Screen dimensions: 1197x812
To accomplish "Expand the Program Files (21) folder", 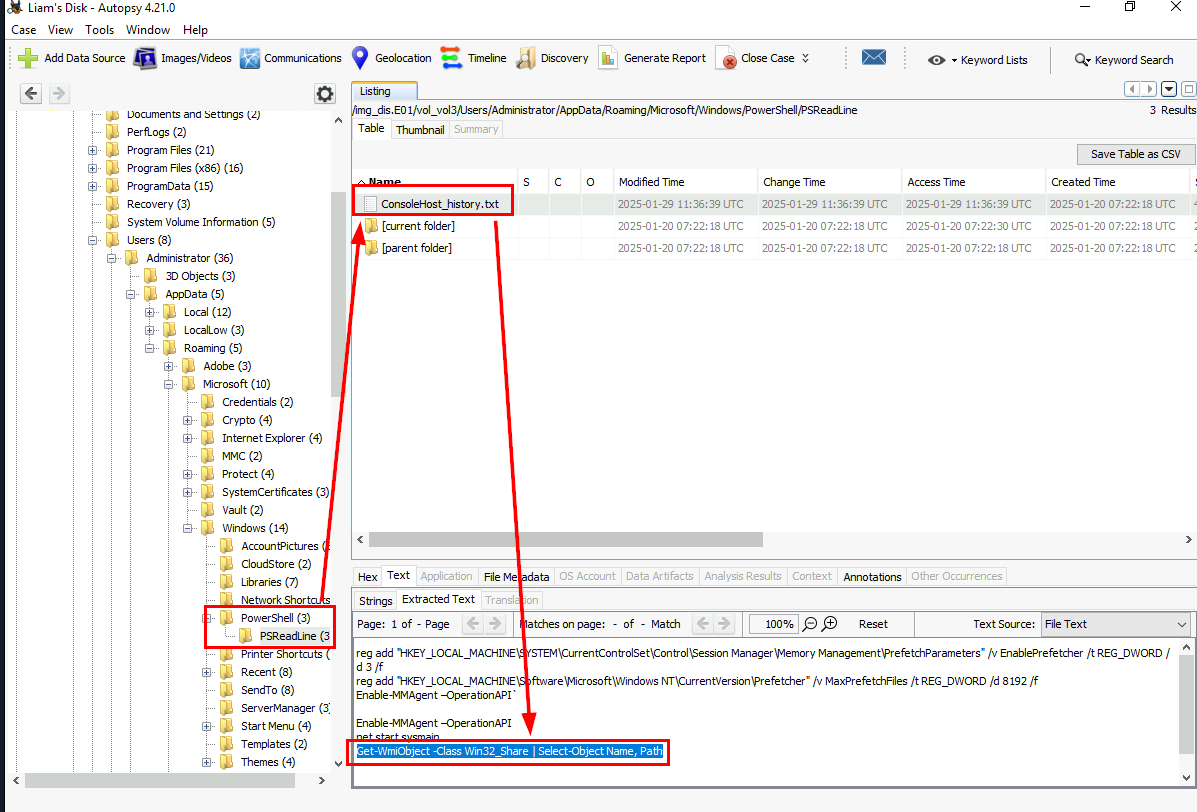I will coord(93,150).
